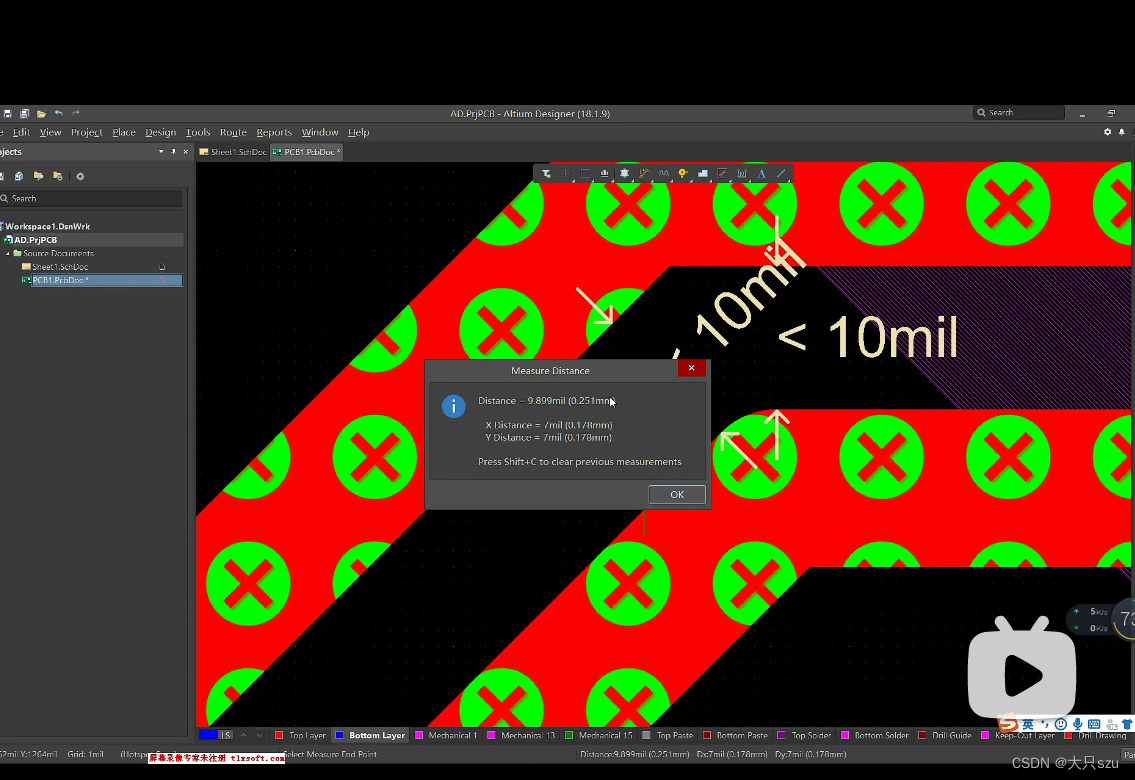Select the AD.PrjPCB project node
This screenshot has height=780, width=1135.
(35, 240)
